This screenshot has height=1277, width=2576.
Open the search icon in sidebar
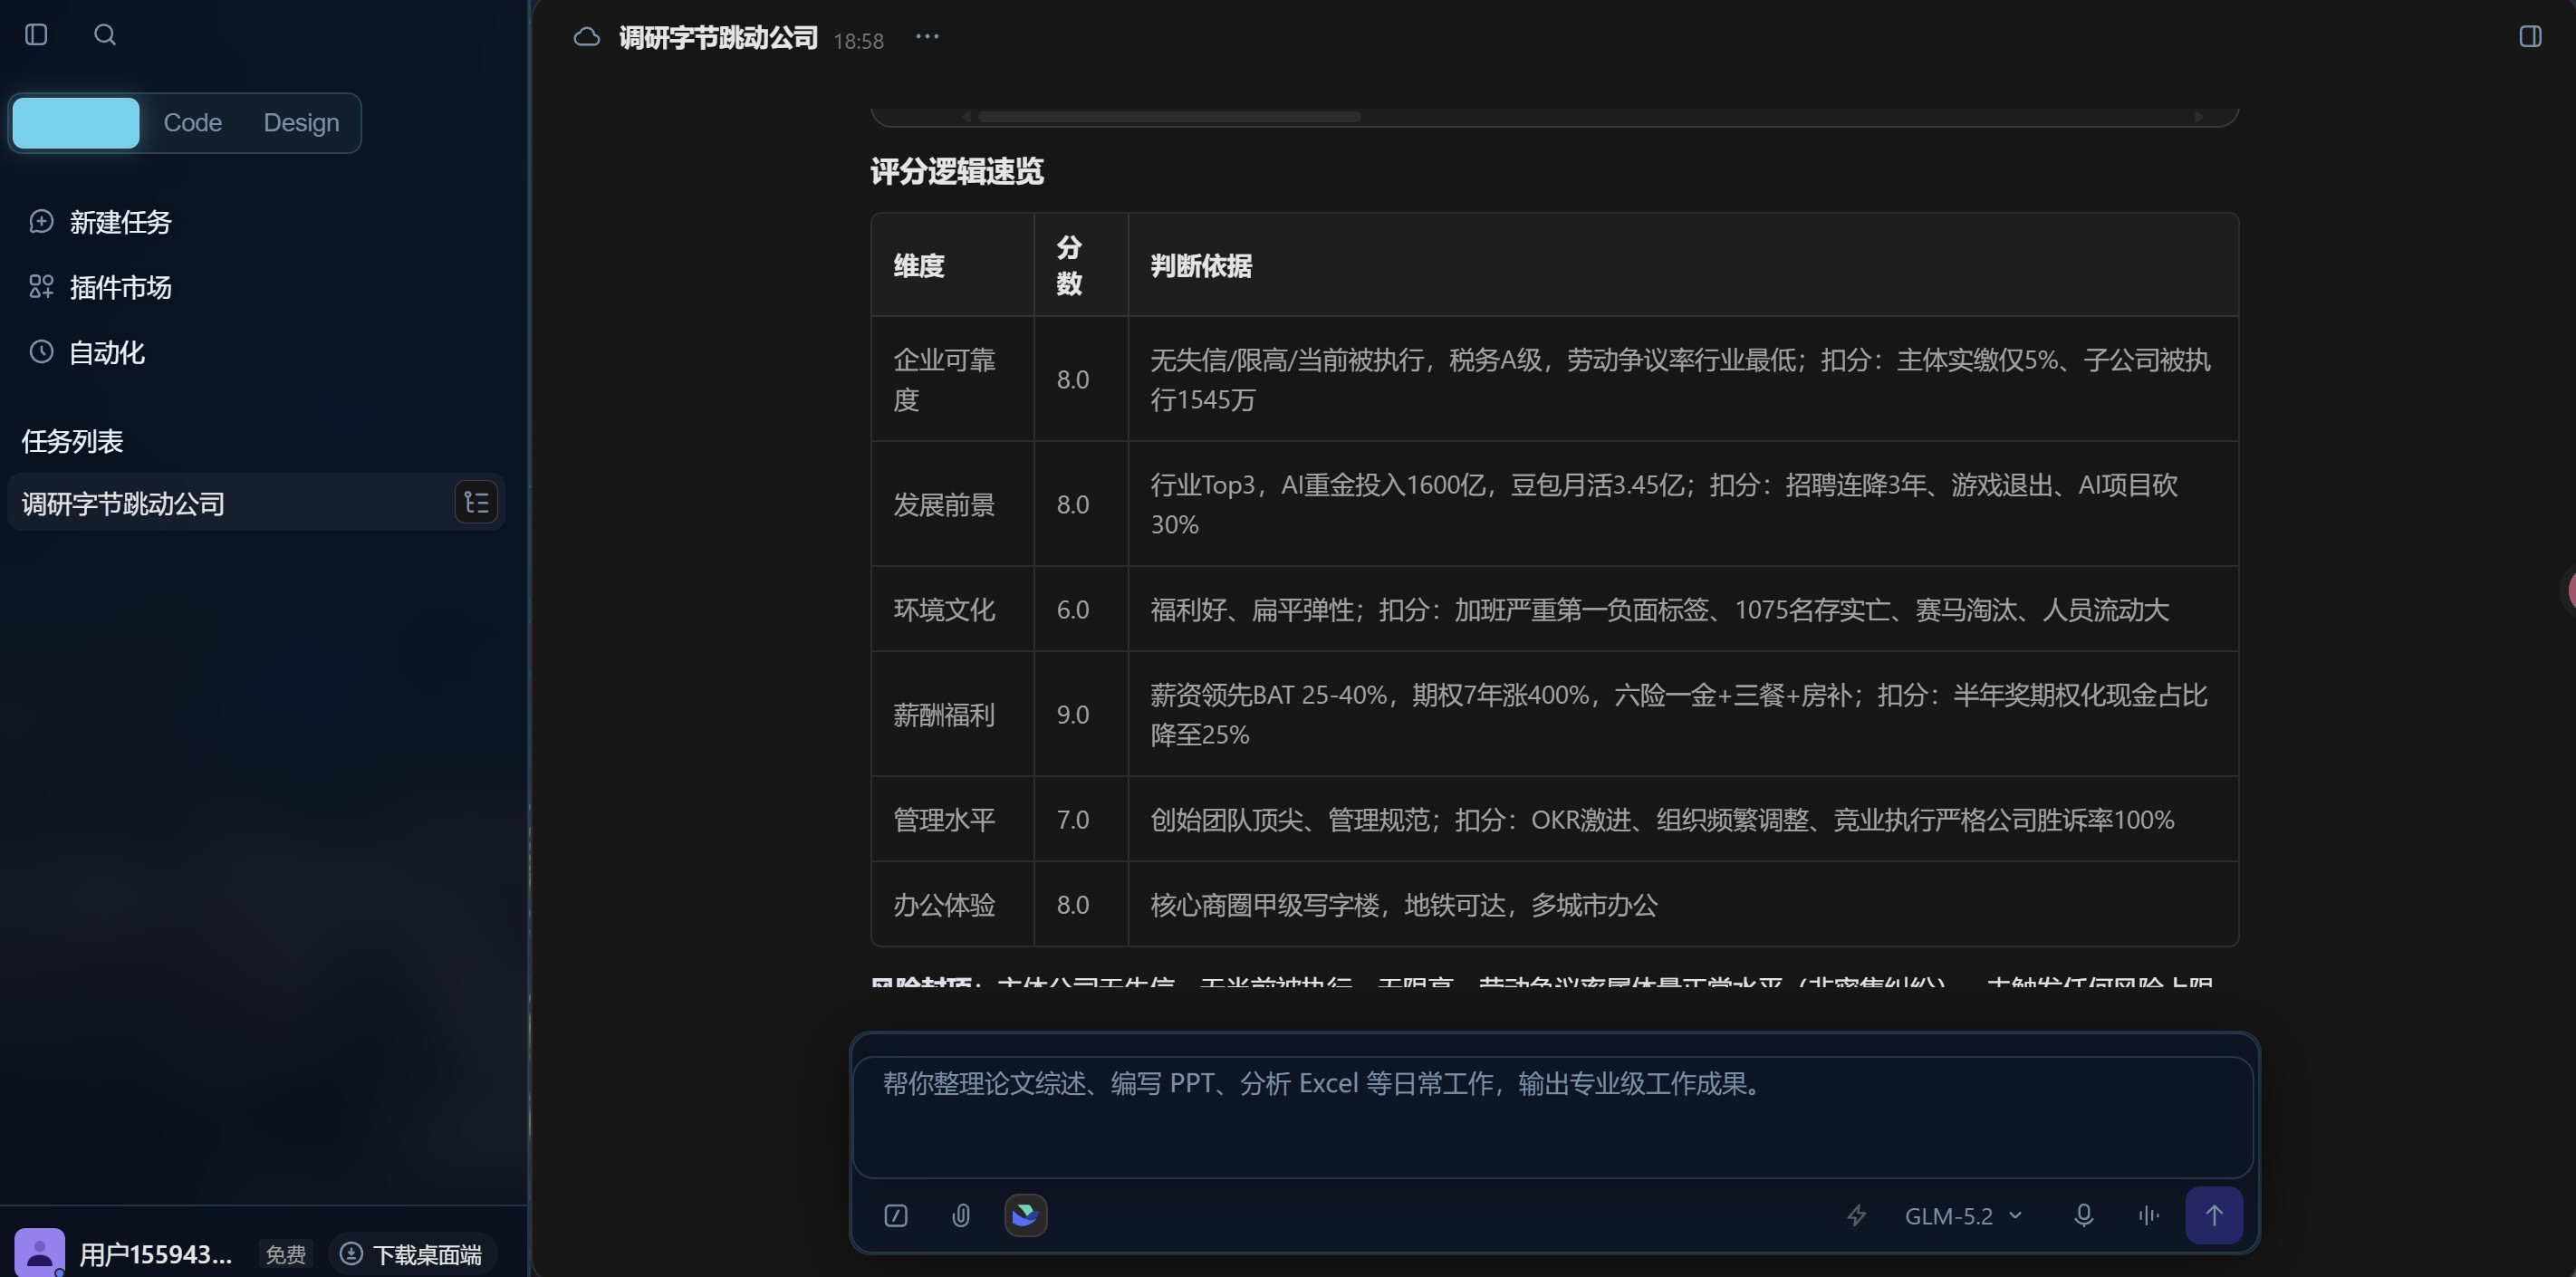[x=105, y=35]
